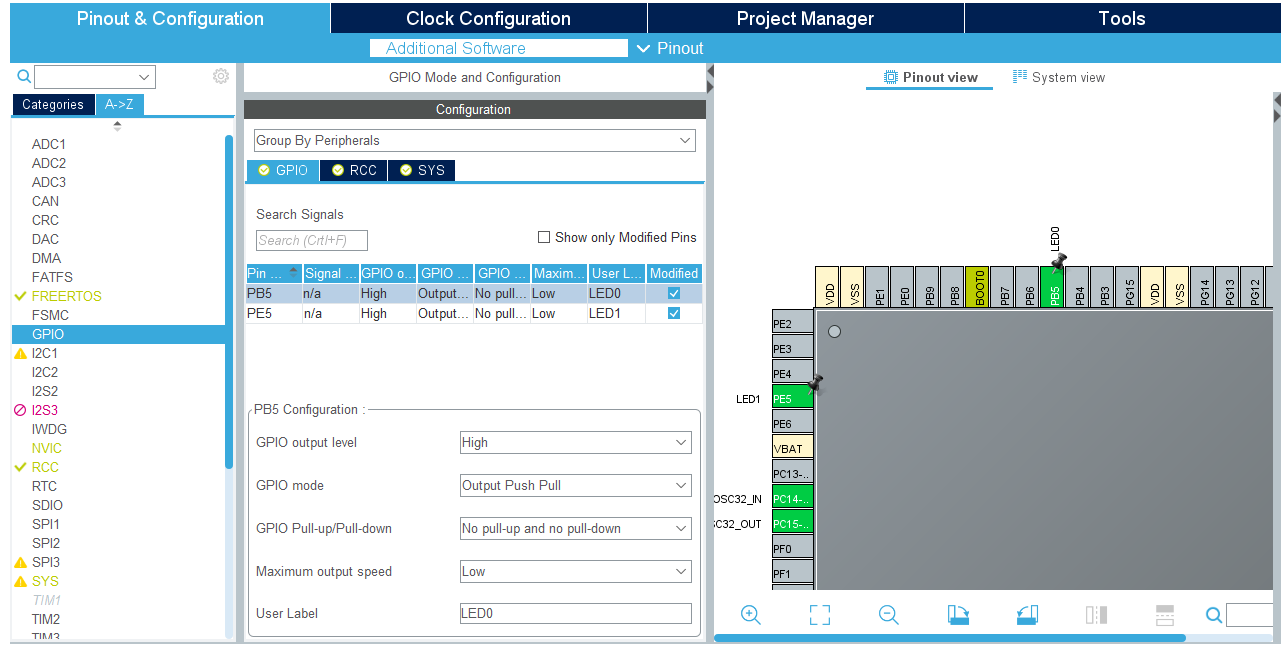Viewport: 1287px width, 649px height.
Task: Switch to System view tab
Action: click(1059, 77)
